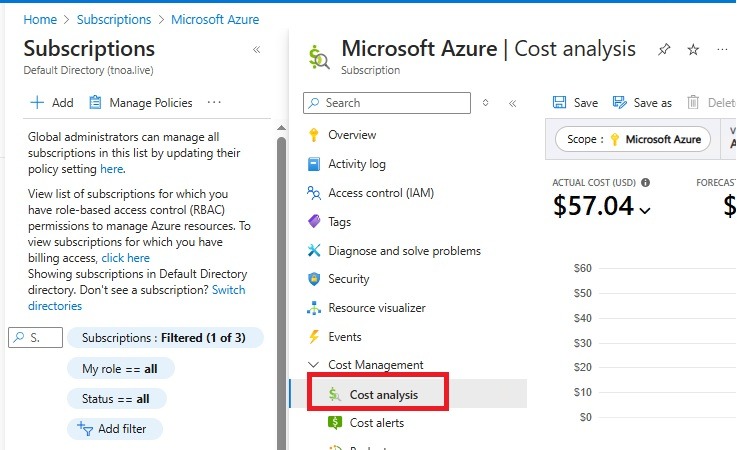Mark Cost analysis as favorite star

coord(693,49)
